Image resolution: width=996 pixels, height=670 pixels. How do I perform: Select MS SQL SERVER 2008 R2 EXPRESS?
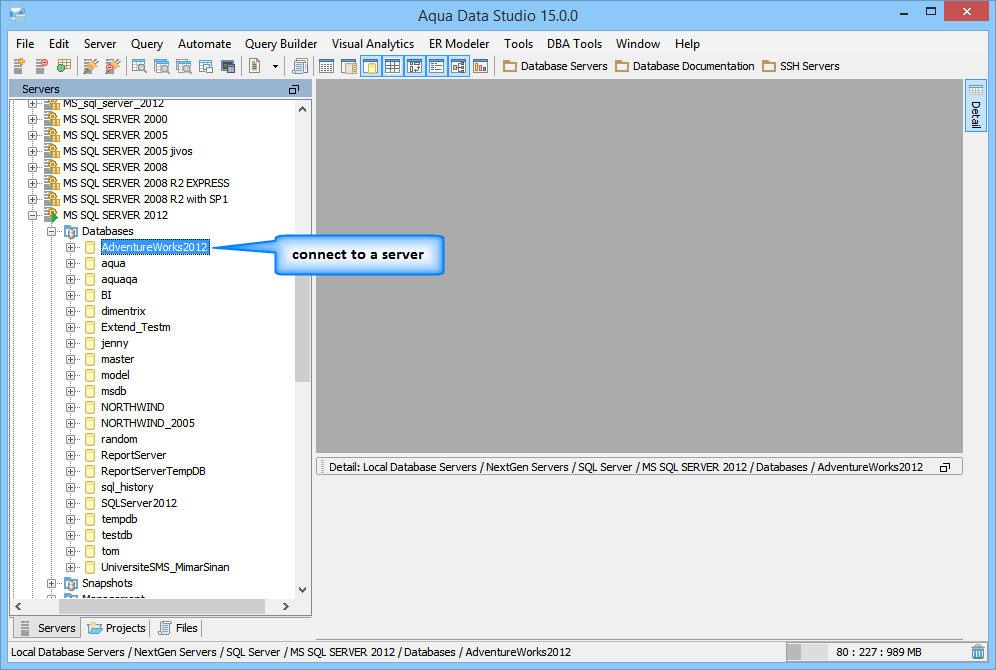coord(146,183)
